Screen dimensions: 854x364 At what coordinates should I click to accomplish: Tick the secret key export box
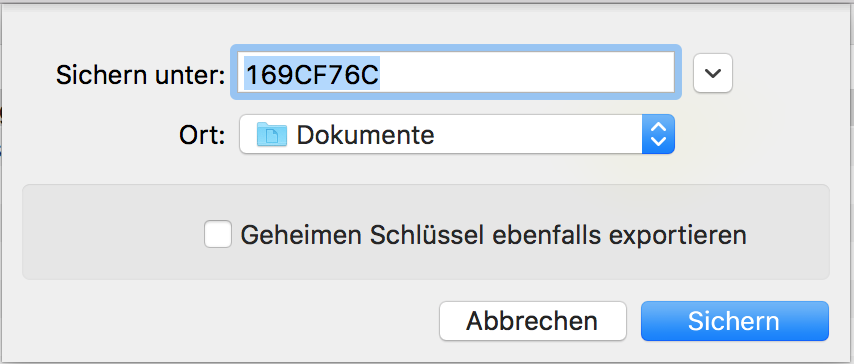pyautogui.click(x=218, y=234)
